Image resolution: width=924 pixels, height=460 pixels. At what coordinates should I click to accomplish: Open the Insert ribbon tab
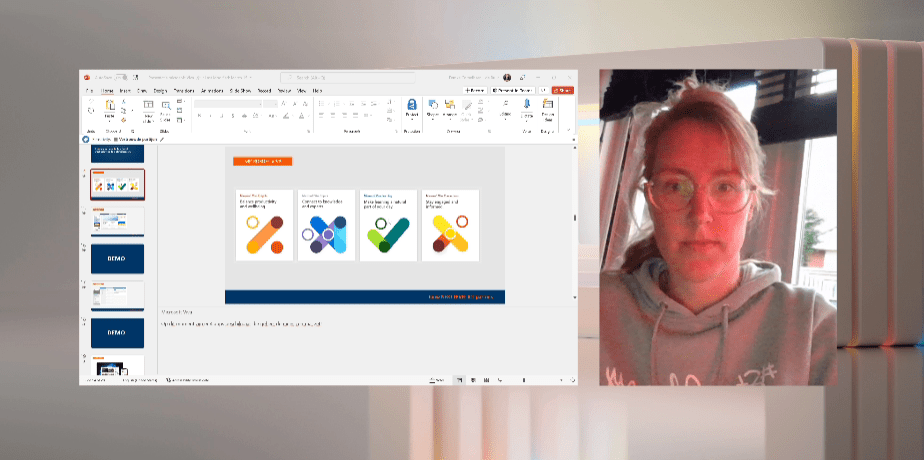[x=126, y=90]
